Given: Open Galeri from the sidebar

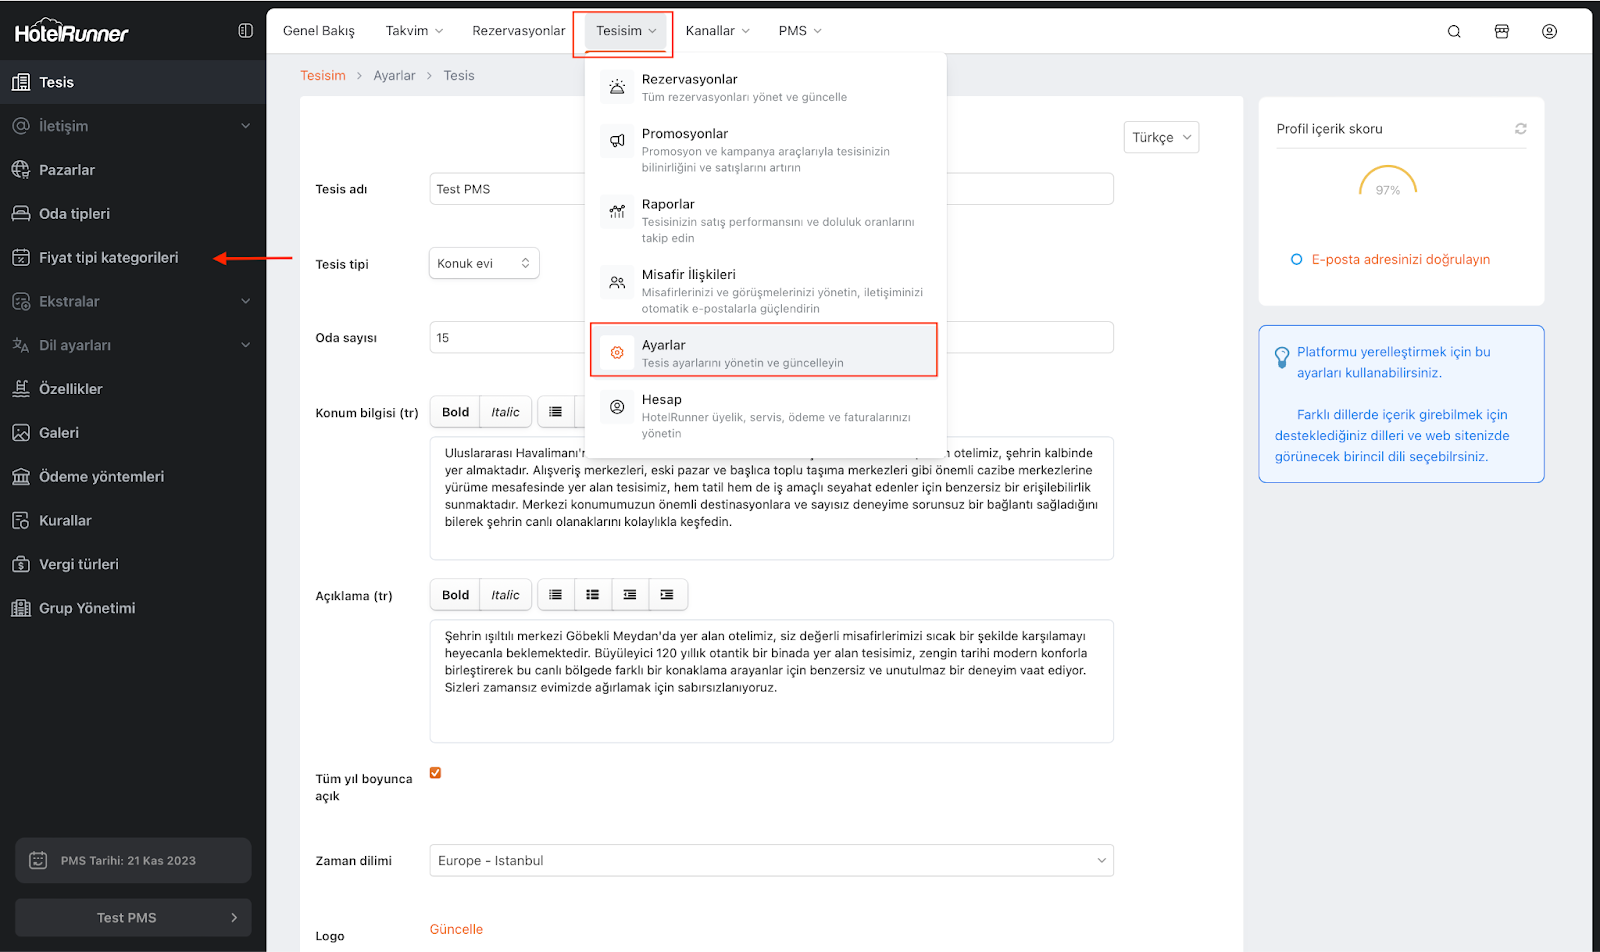Looking at the screenshot, I should pyautogui.click(x=59, y=433).
